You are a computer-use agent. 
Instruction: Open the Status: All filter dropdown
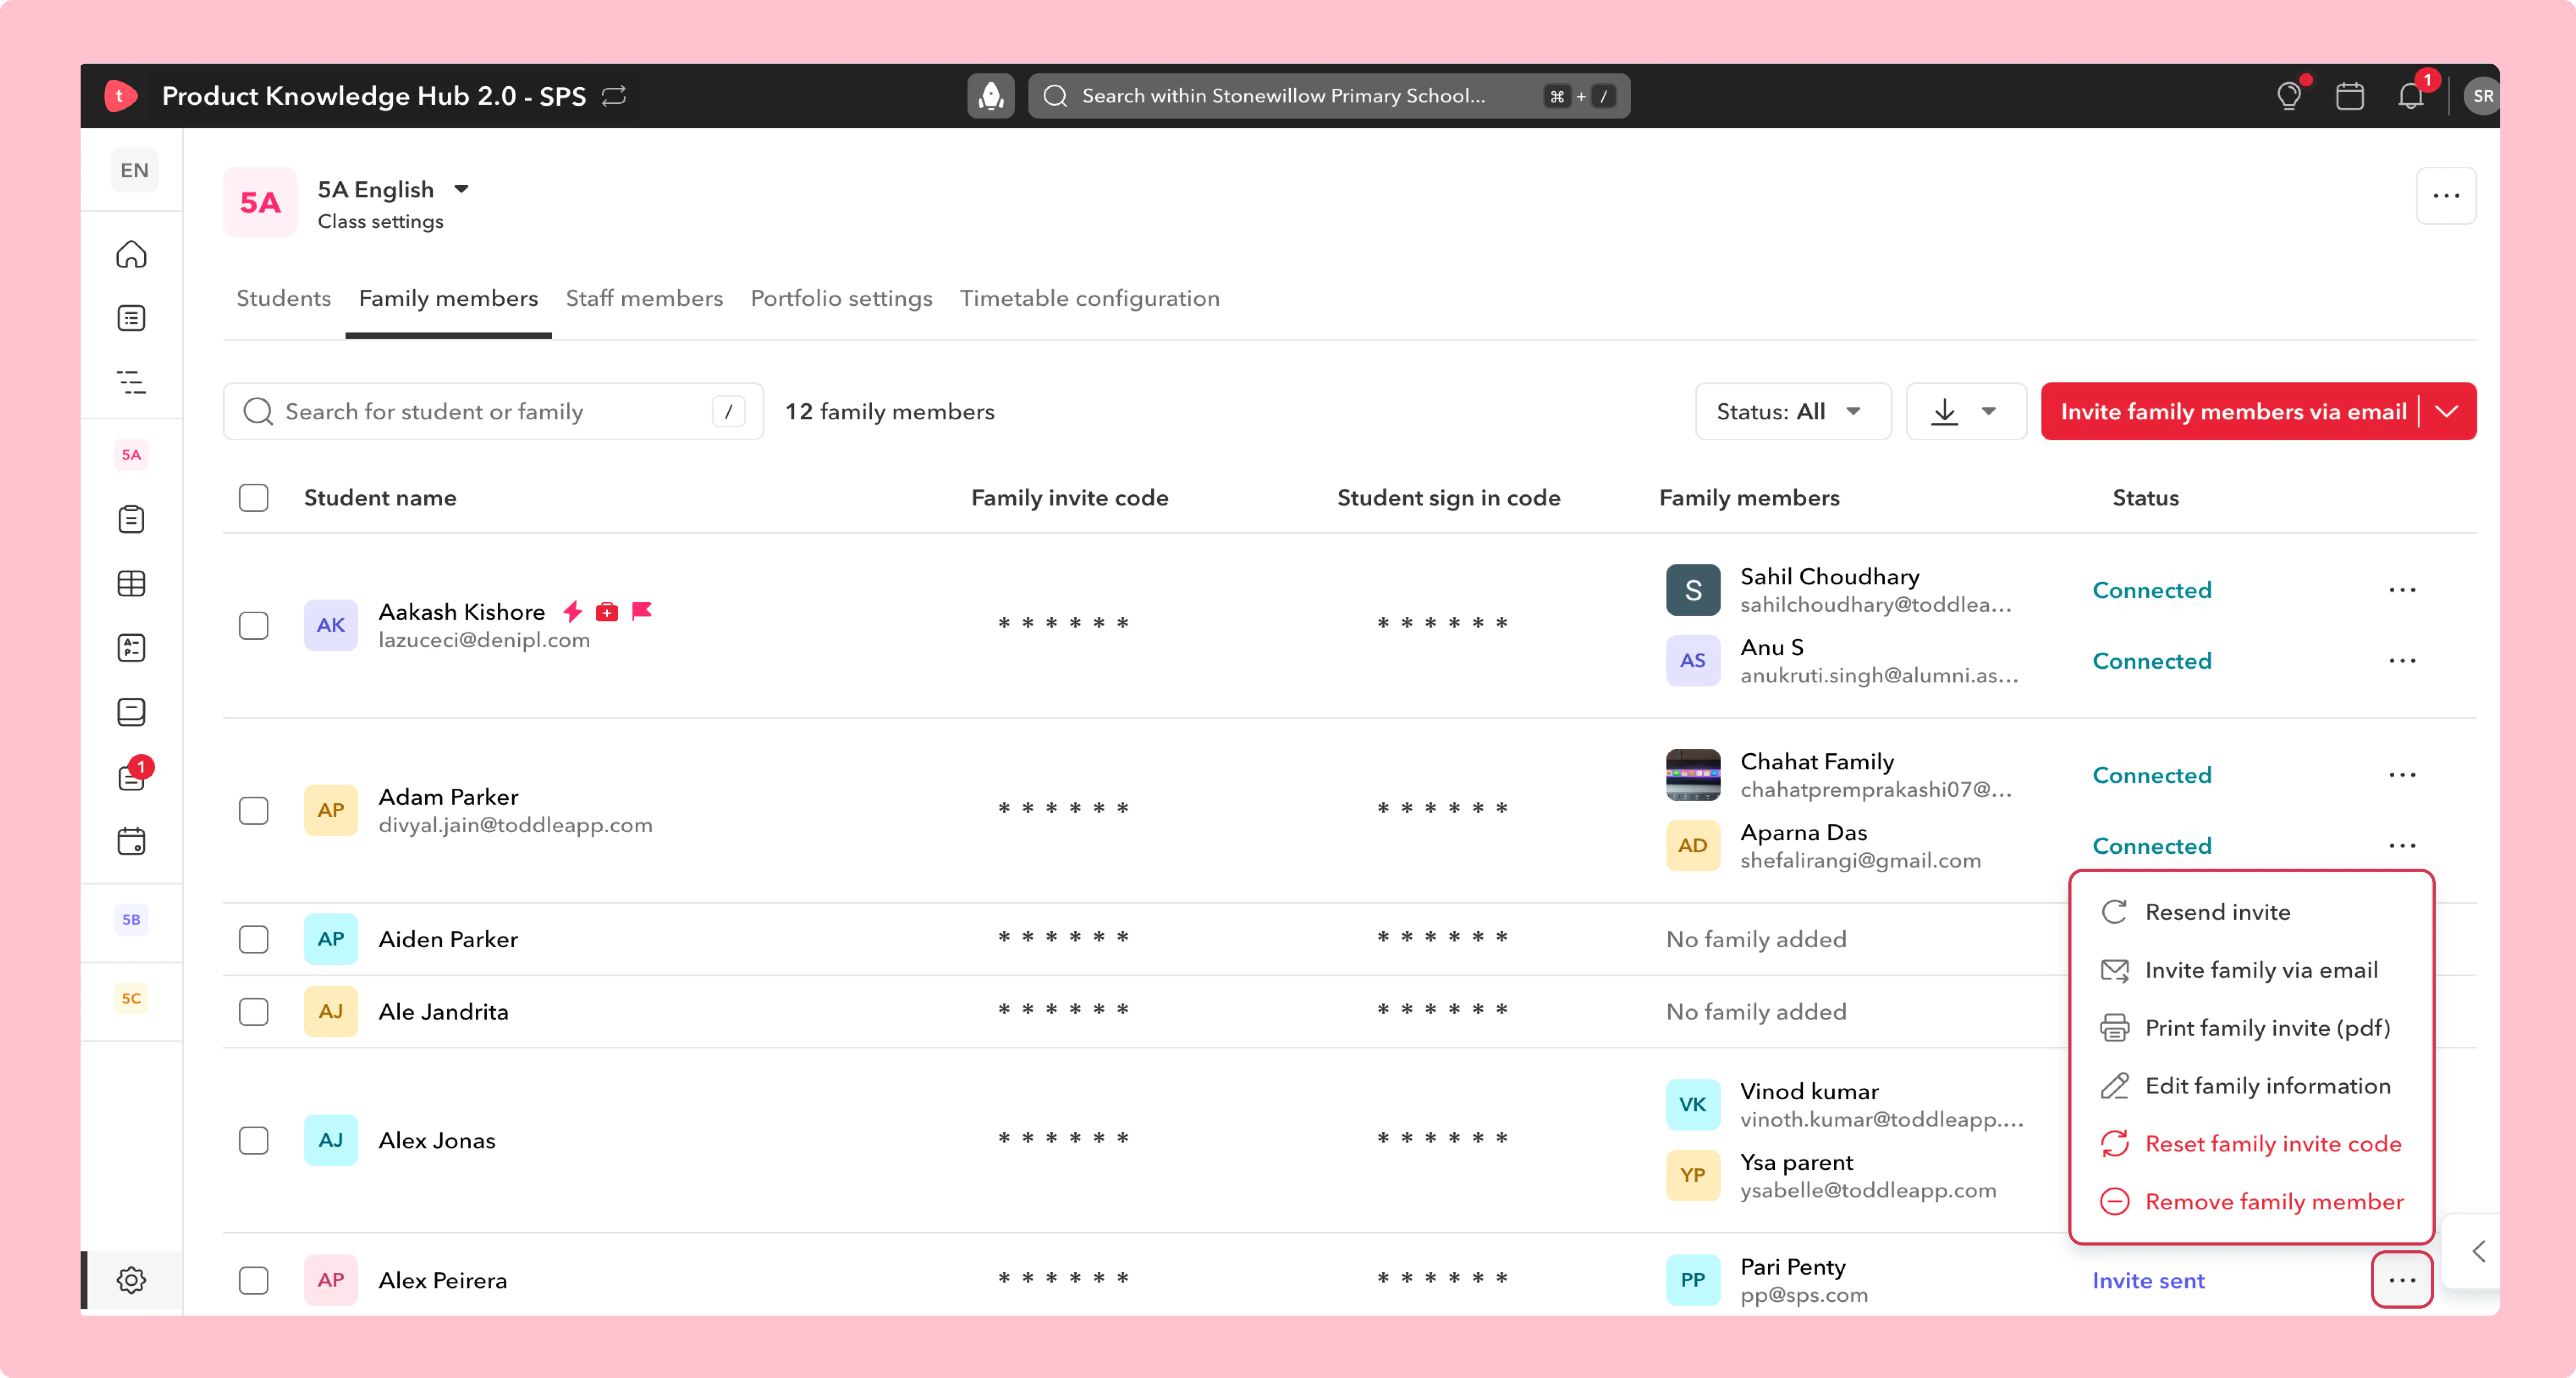point(1792,411)
